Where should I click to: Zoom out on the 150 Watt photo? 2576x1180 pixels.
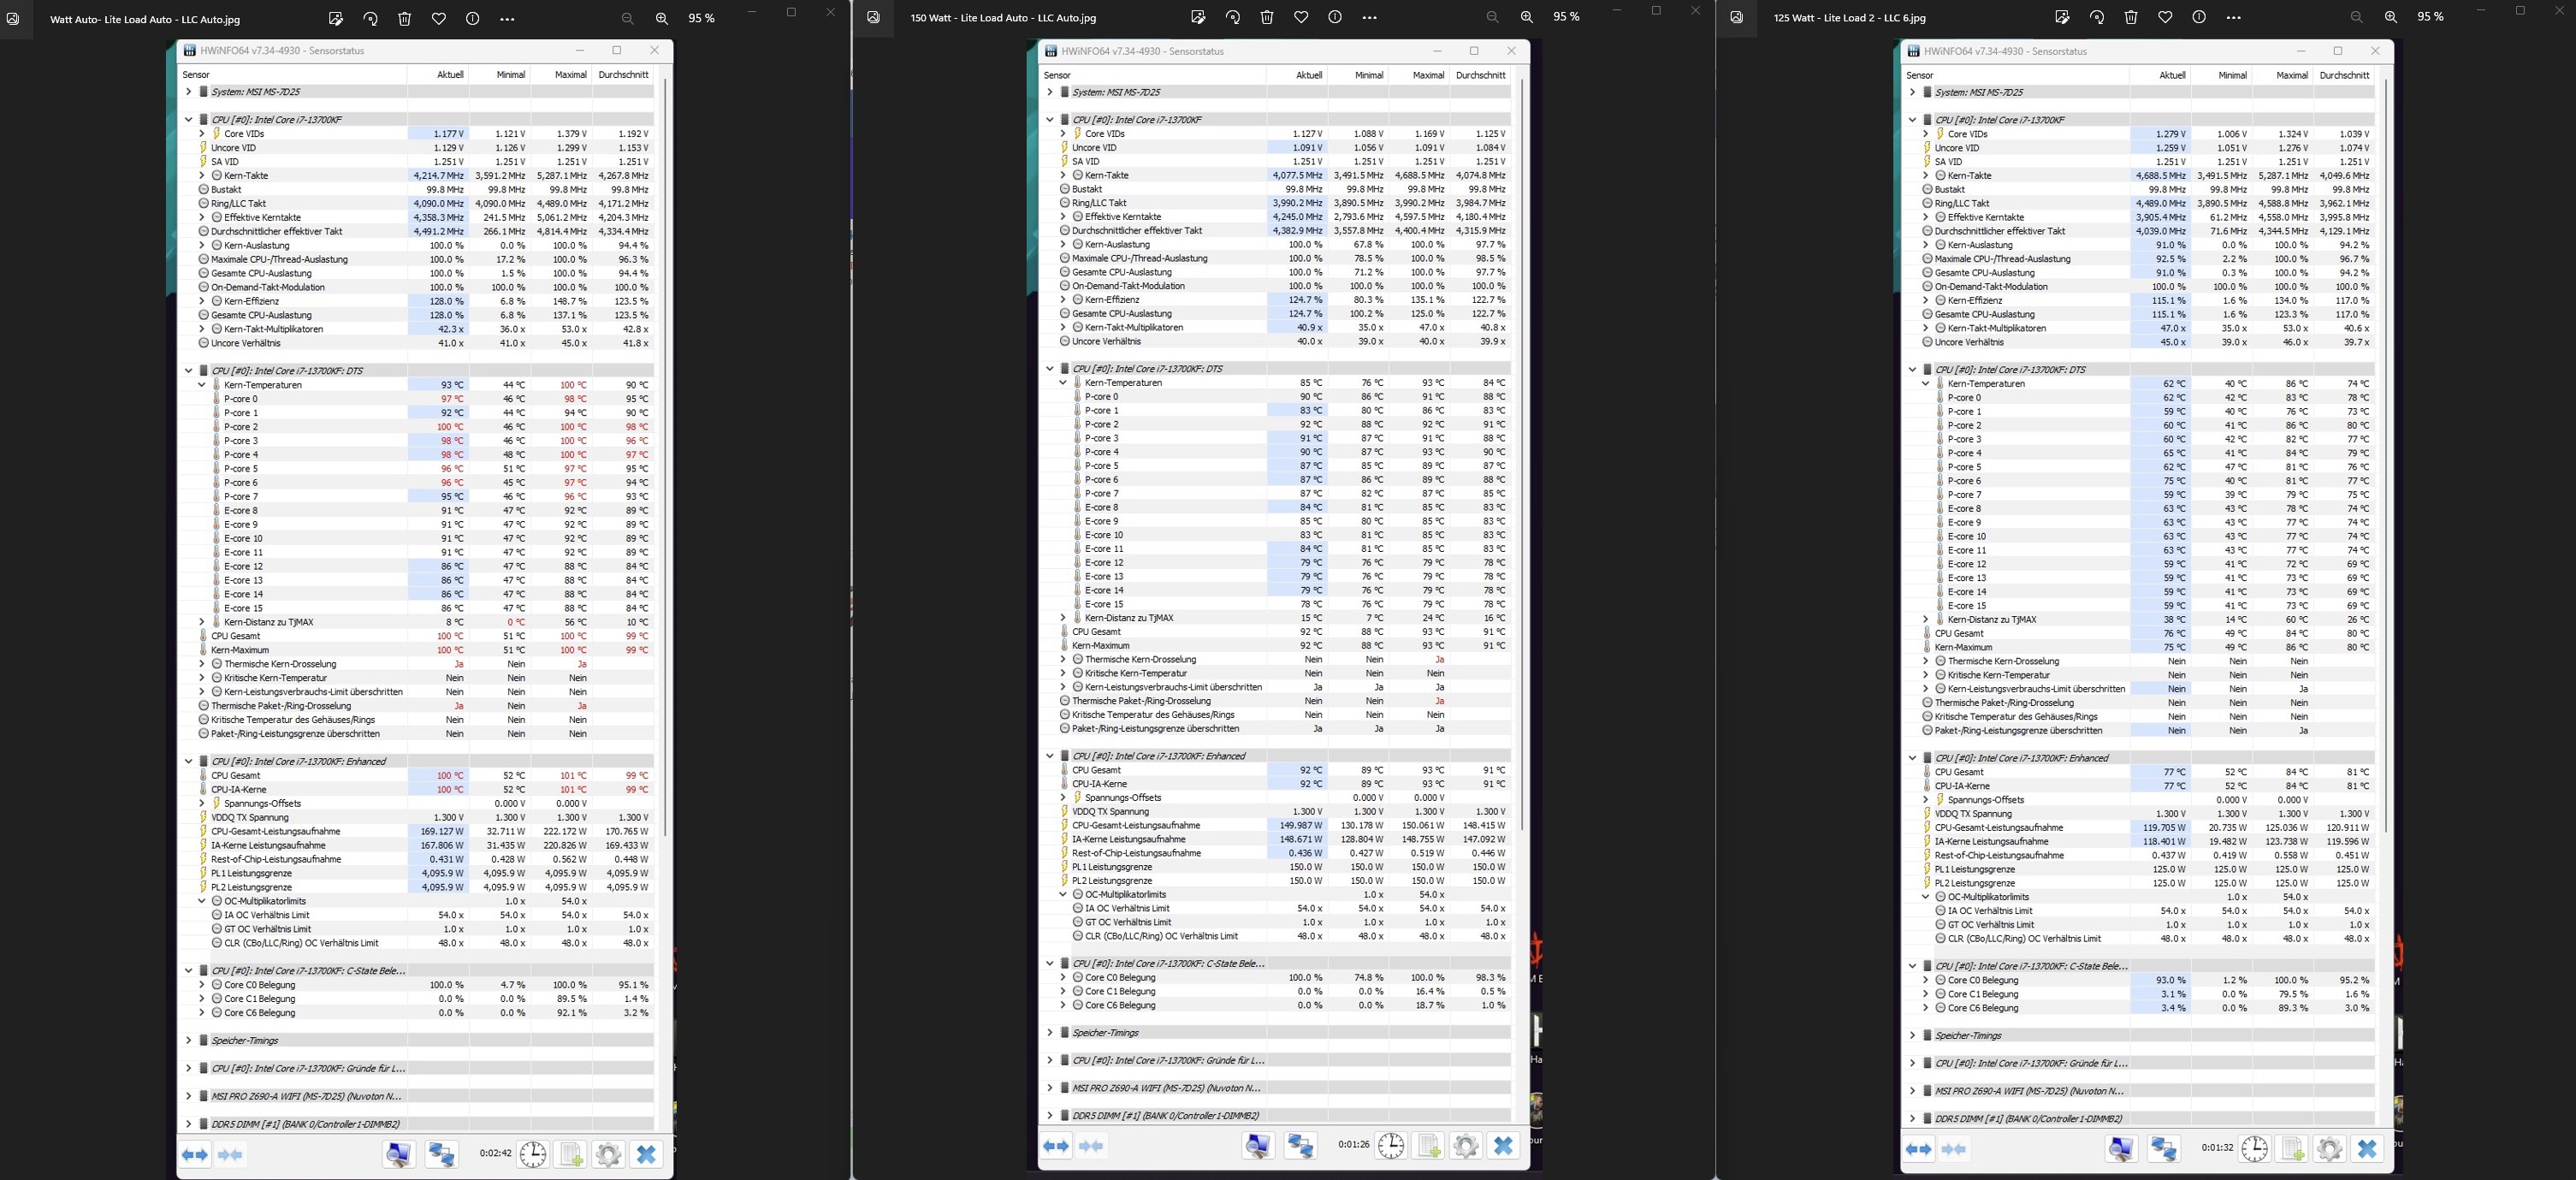1492,17
